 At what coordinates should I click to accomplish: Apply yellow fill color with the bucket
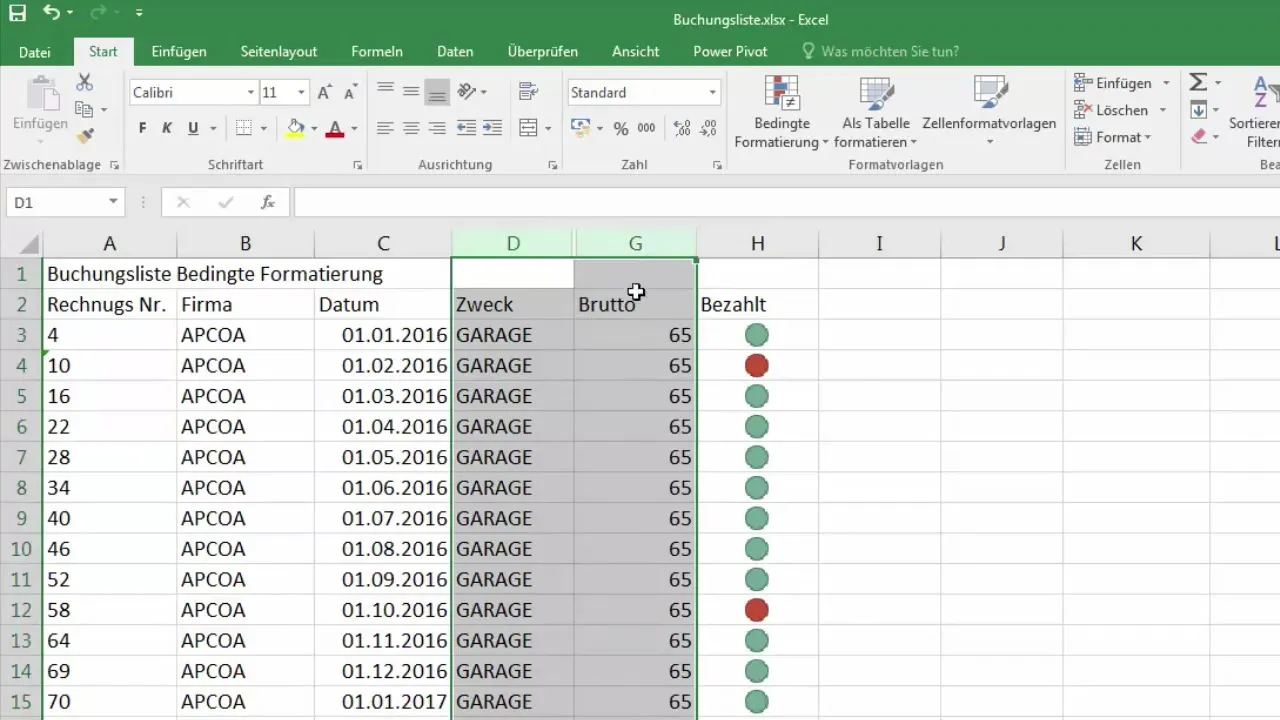[x=295, y=128]
